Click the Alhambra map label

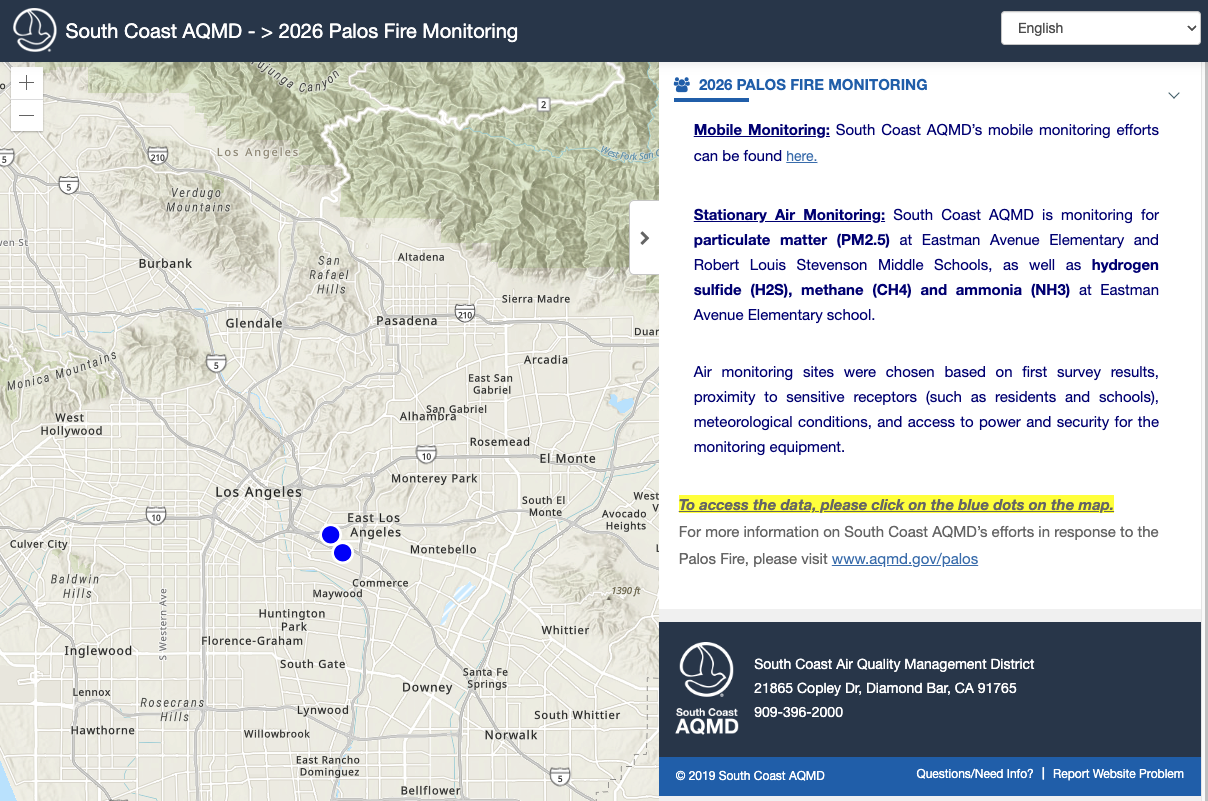[x=428, y=416]
